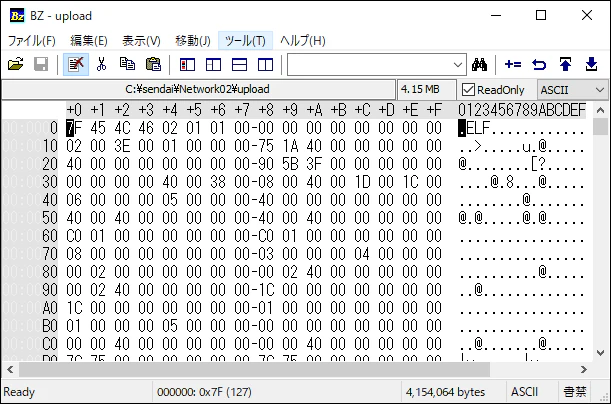Click the Open file folder icon

coord(16,64)
